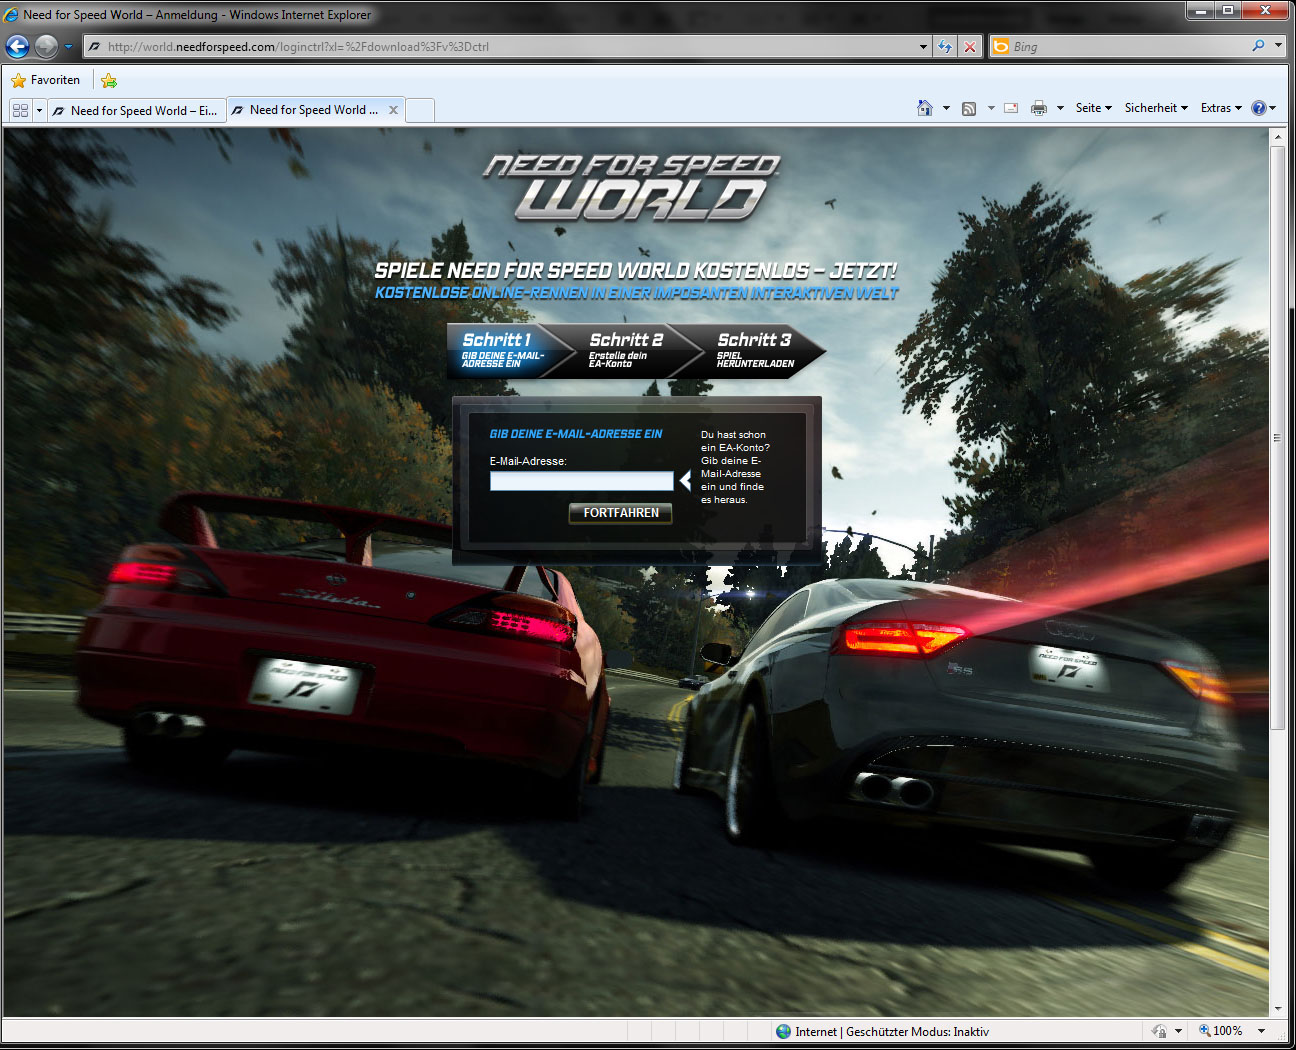Click the Internet Explorer icon in title bar
The image size is (1296, 1050).
click(x=12, y=14)
